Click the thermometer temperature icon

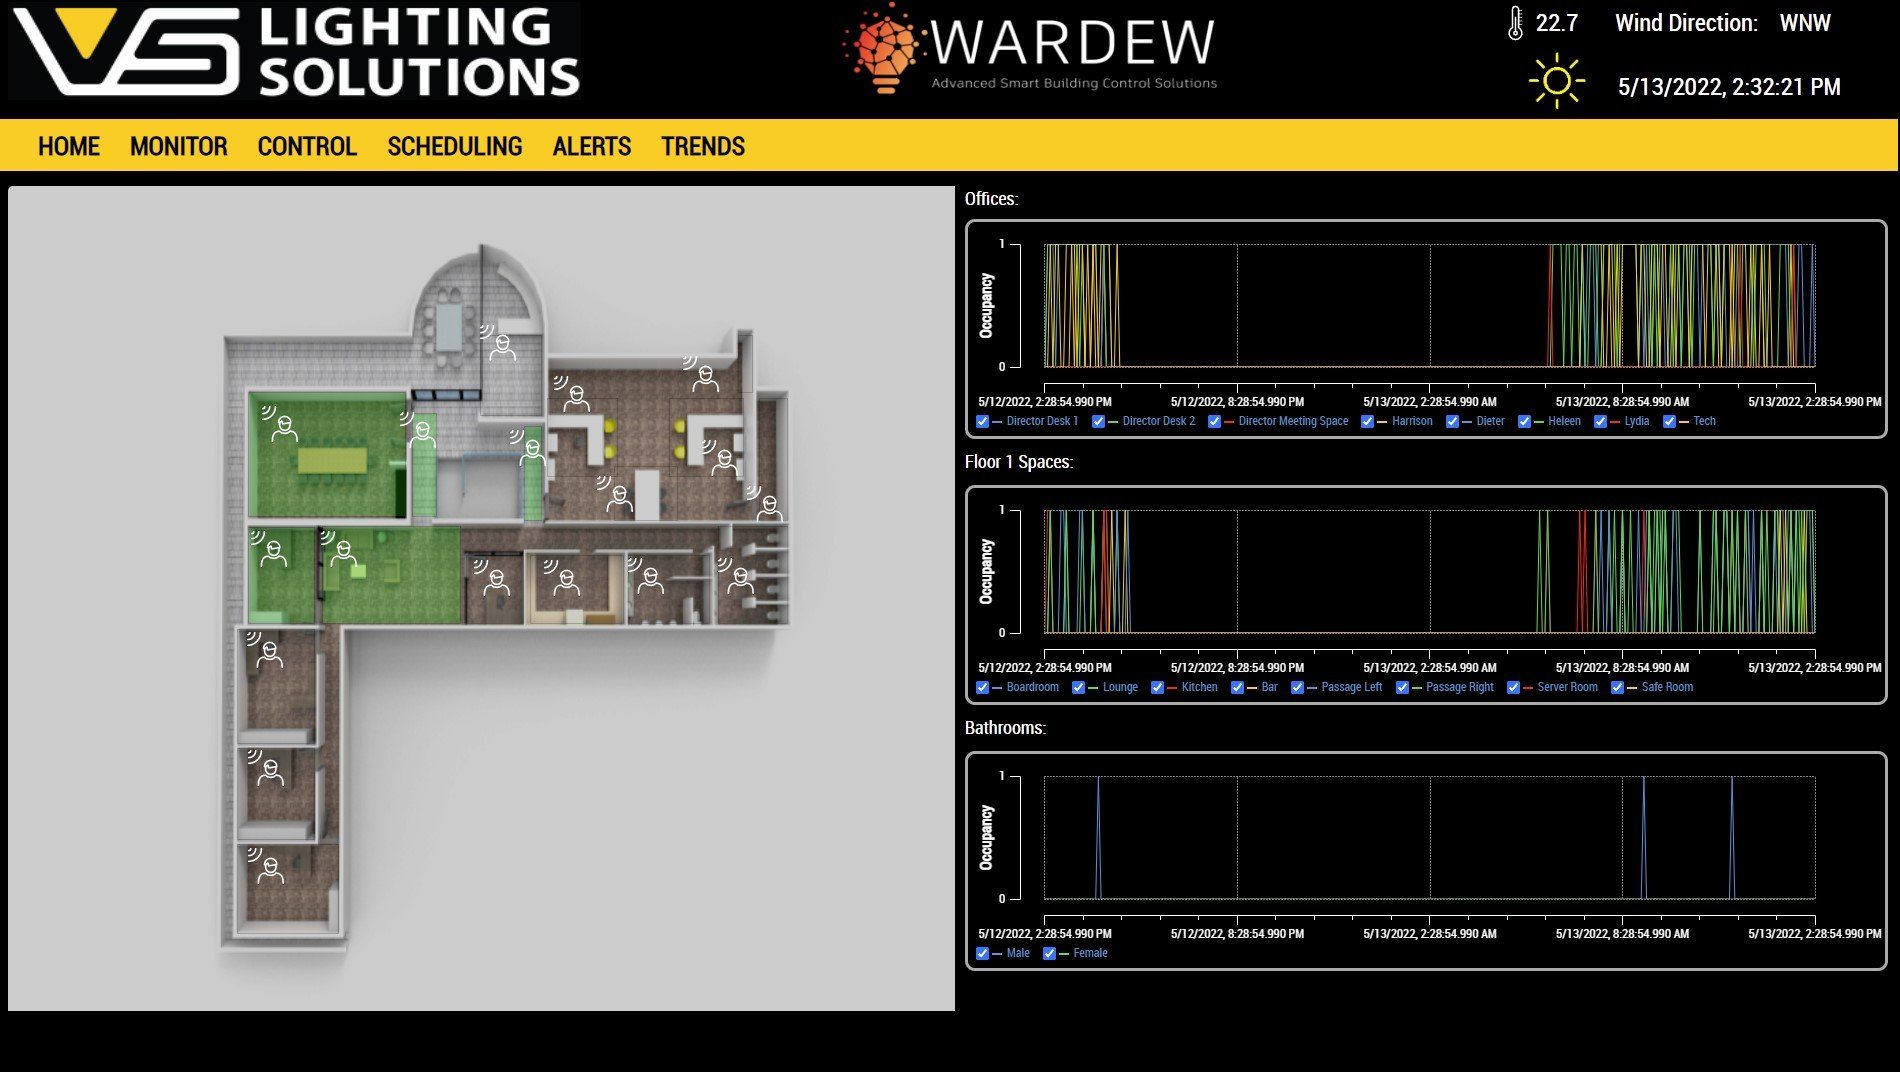click(1515, 23)
